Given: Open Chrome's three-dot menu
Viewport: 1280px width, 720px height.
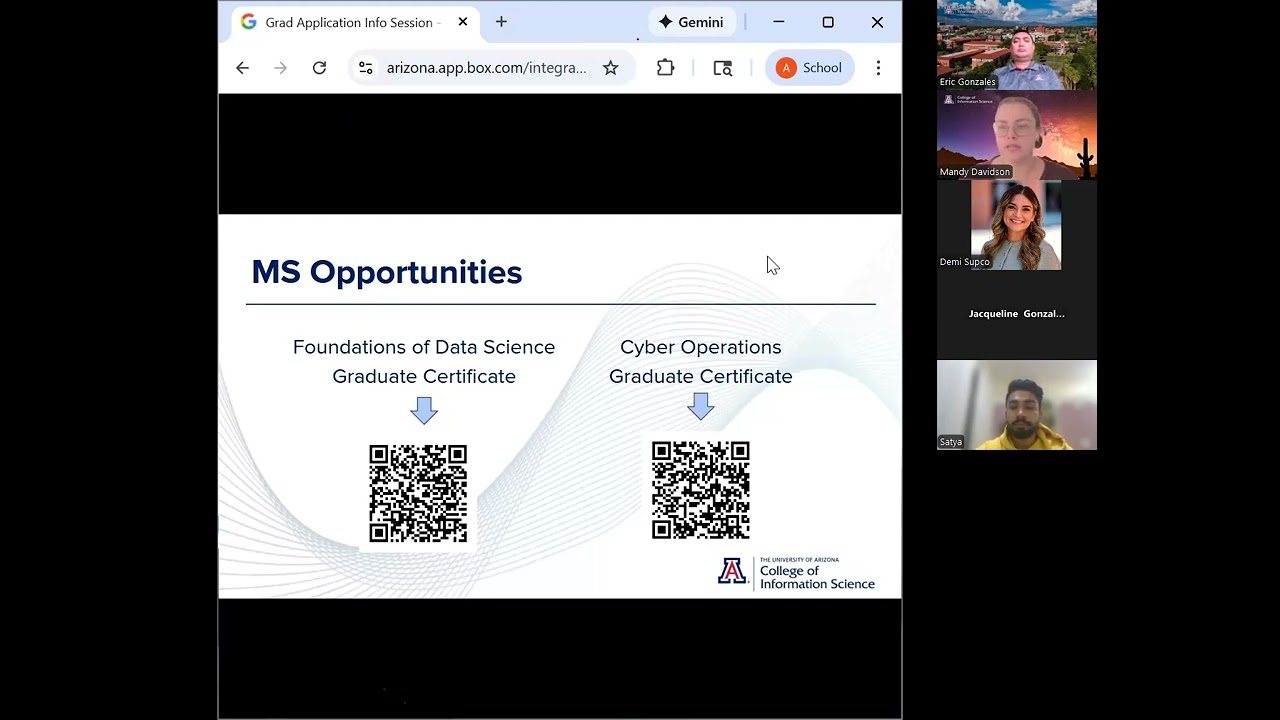Looking at the screenshot, I should 878,68.
